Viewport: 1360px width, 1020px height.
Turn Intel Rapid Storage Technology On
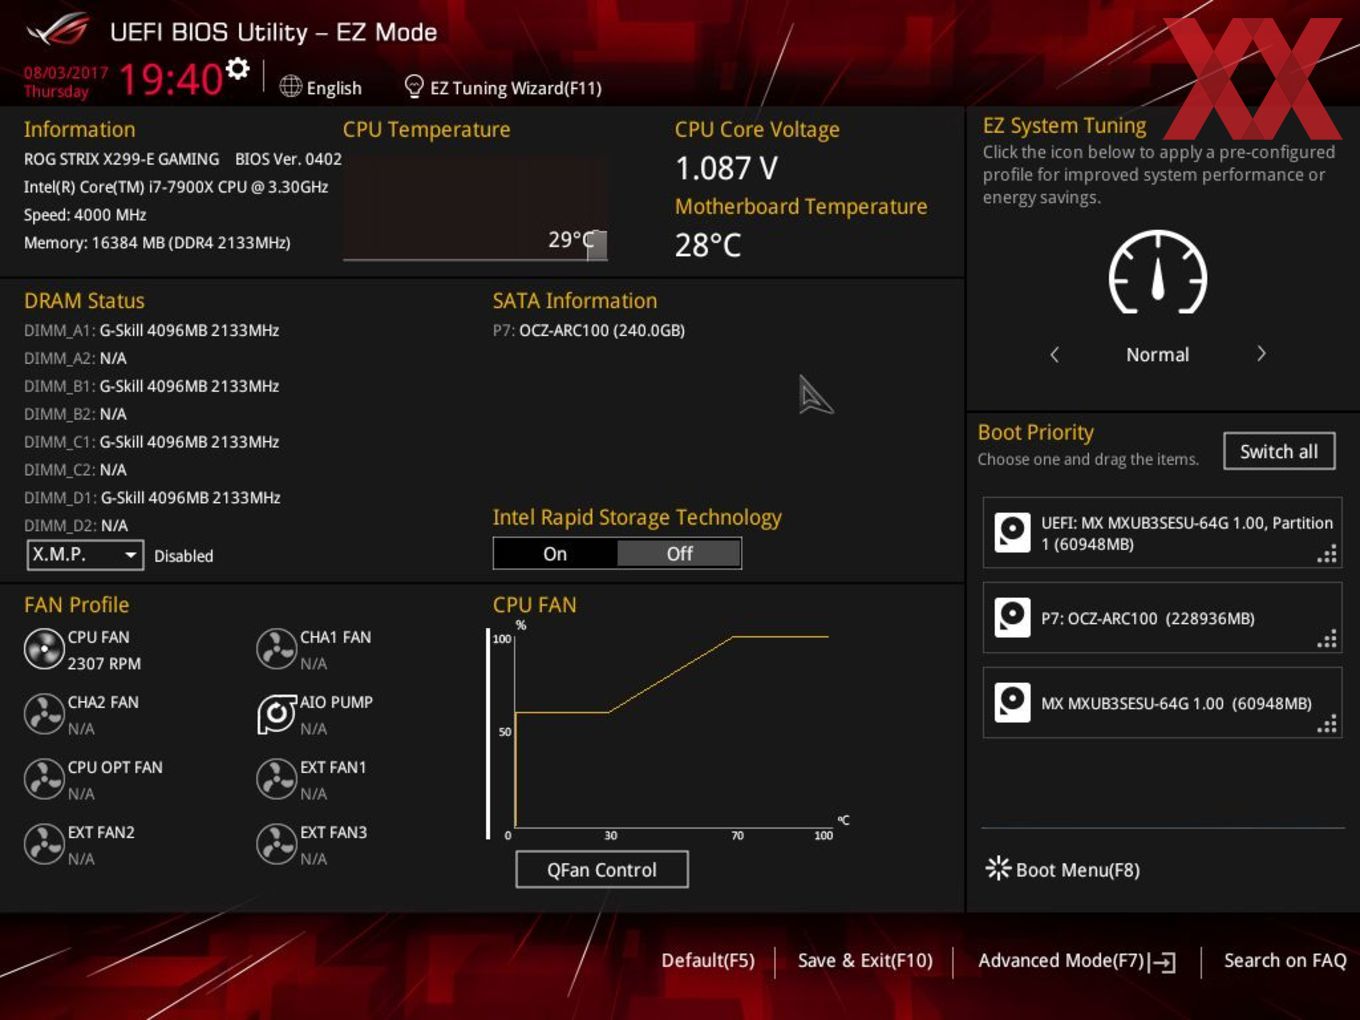[x=555, y=553]
